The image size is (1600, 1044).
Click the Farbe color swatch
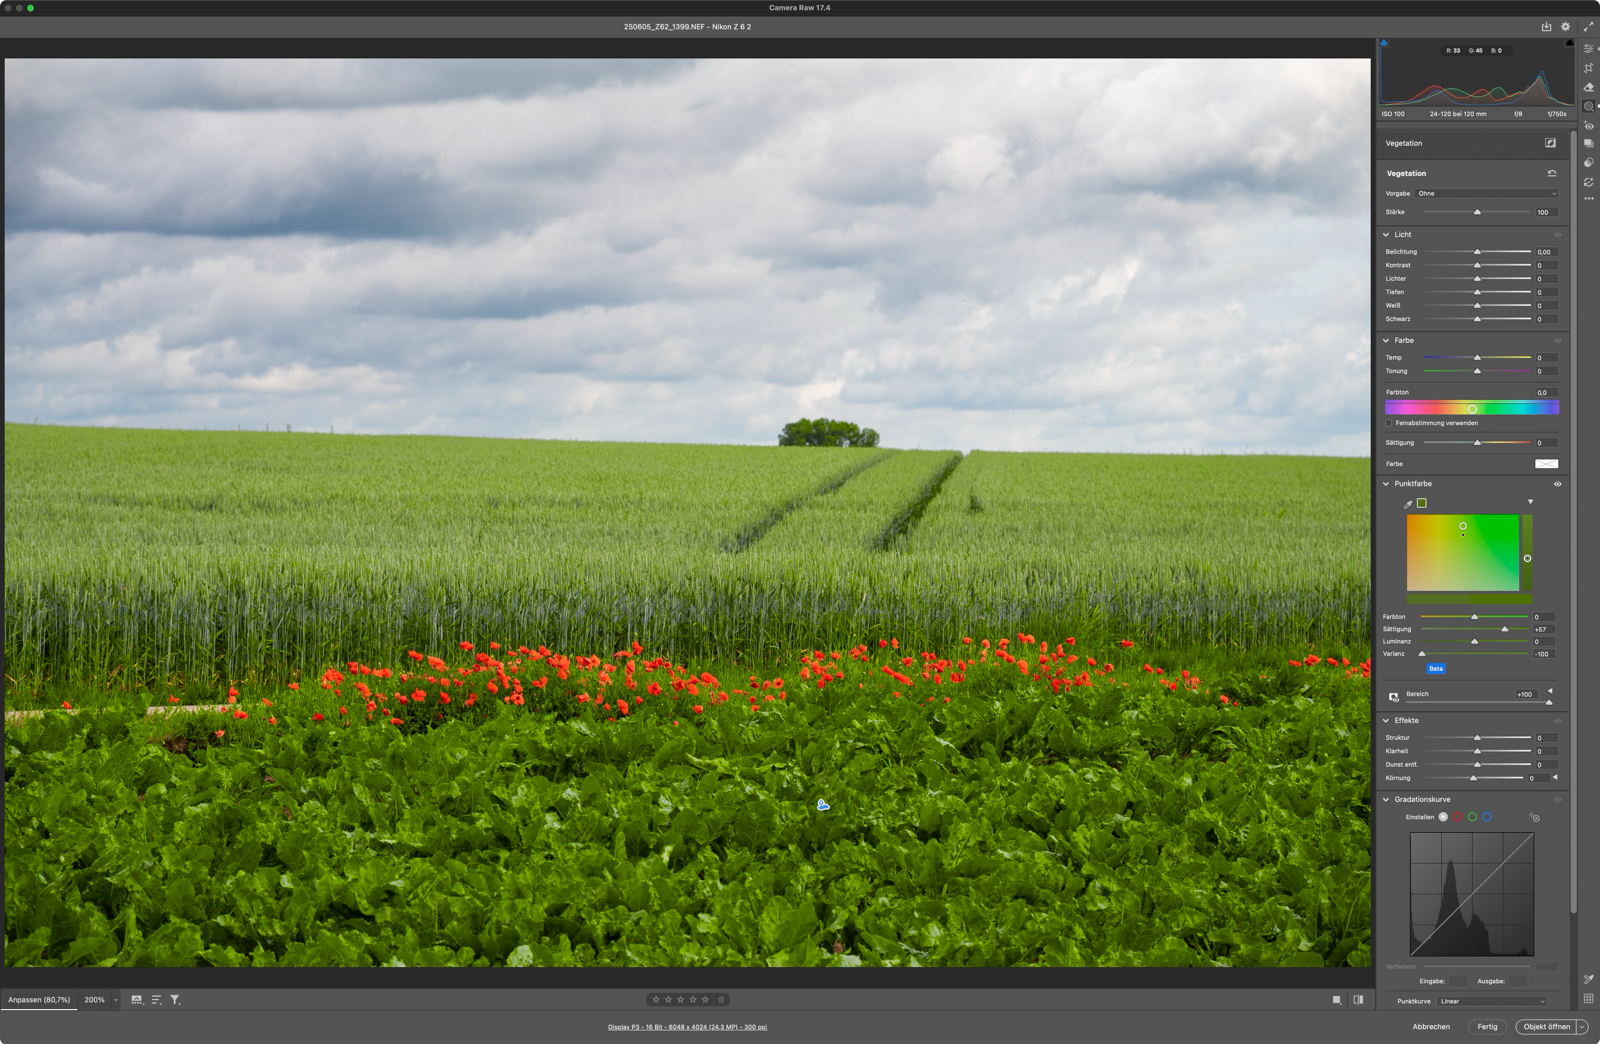(x=1546, y=464)
